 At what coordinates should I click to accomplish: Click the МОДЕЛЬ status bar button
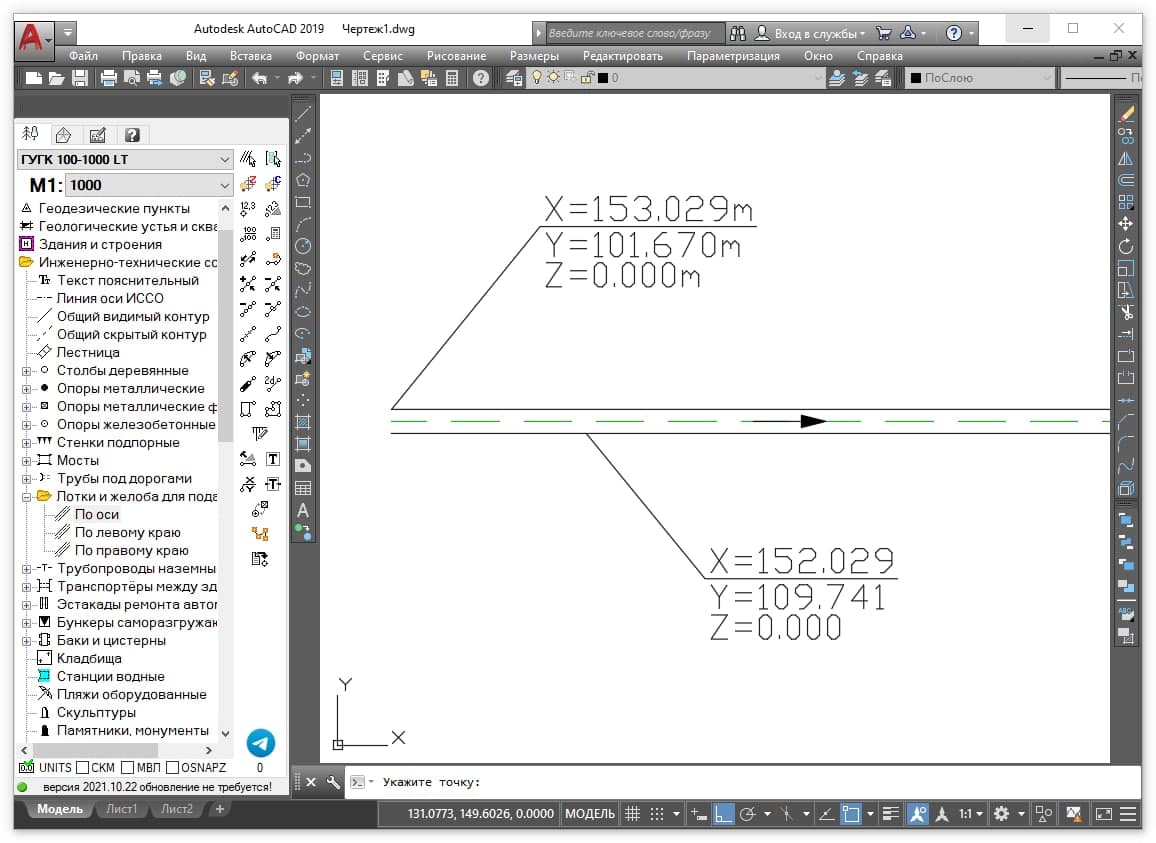[x=590, y=814]
